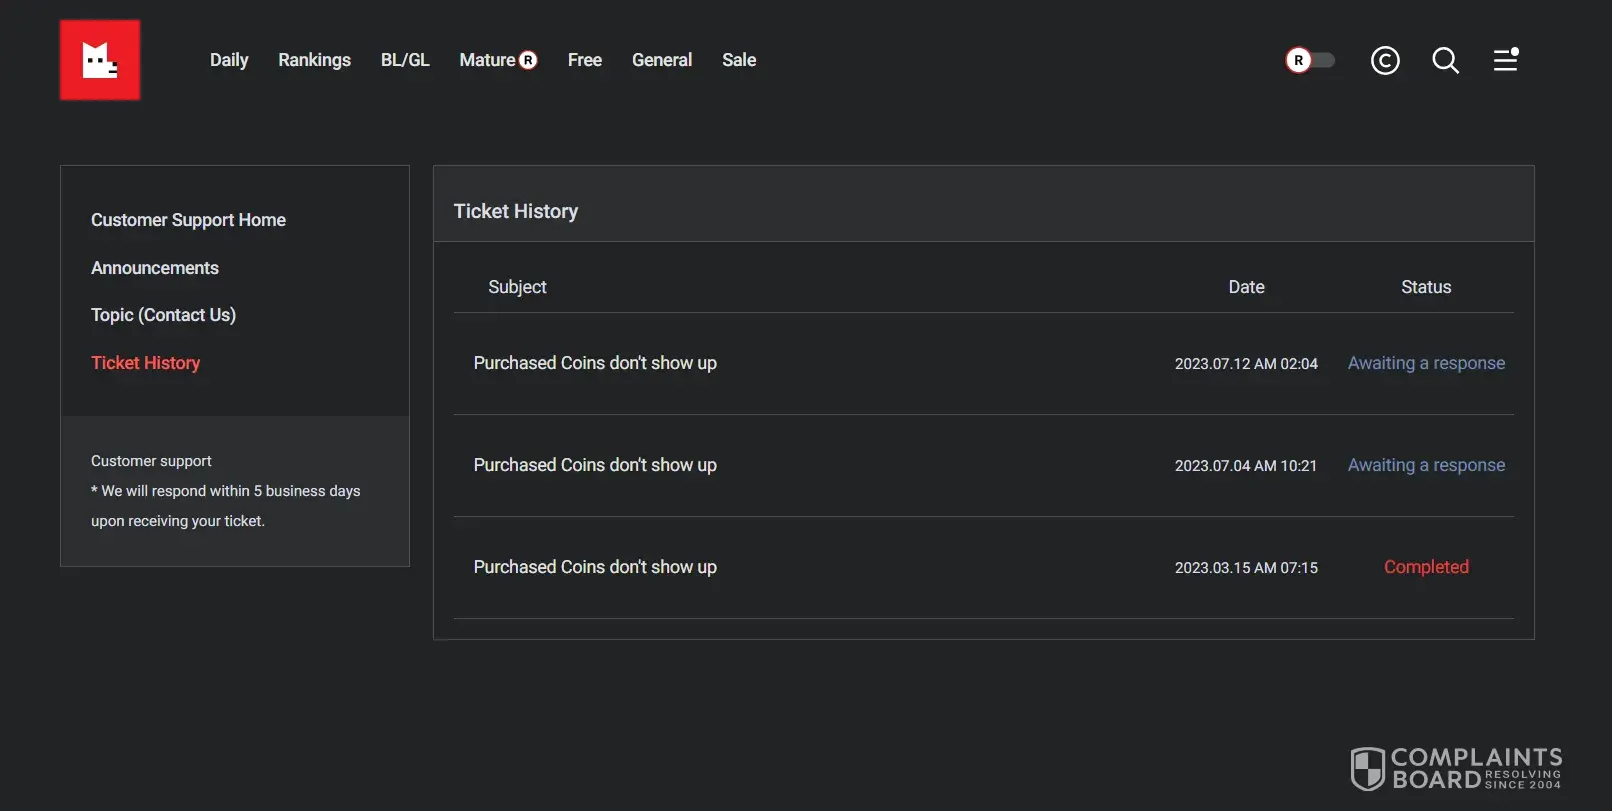
Task: Select Ticket History in sidebar
Action: pyautogui.click(x=146, y=363)
